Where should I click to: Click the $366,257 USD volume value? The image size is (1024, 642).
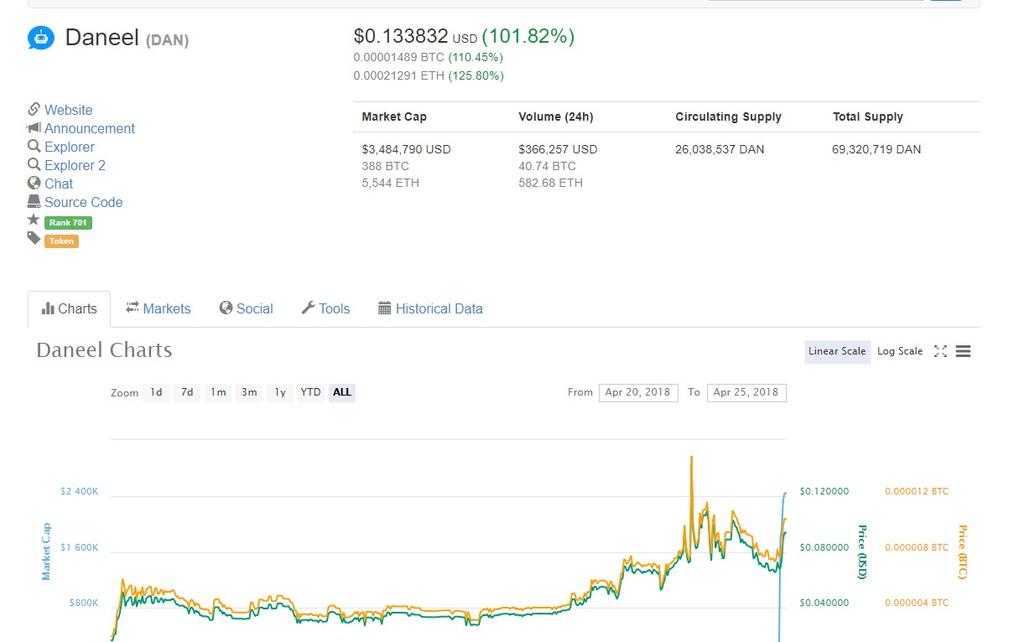(558, 150)
